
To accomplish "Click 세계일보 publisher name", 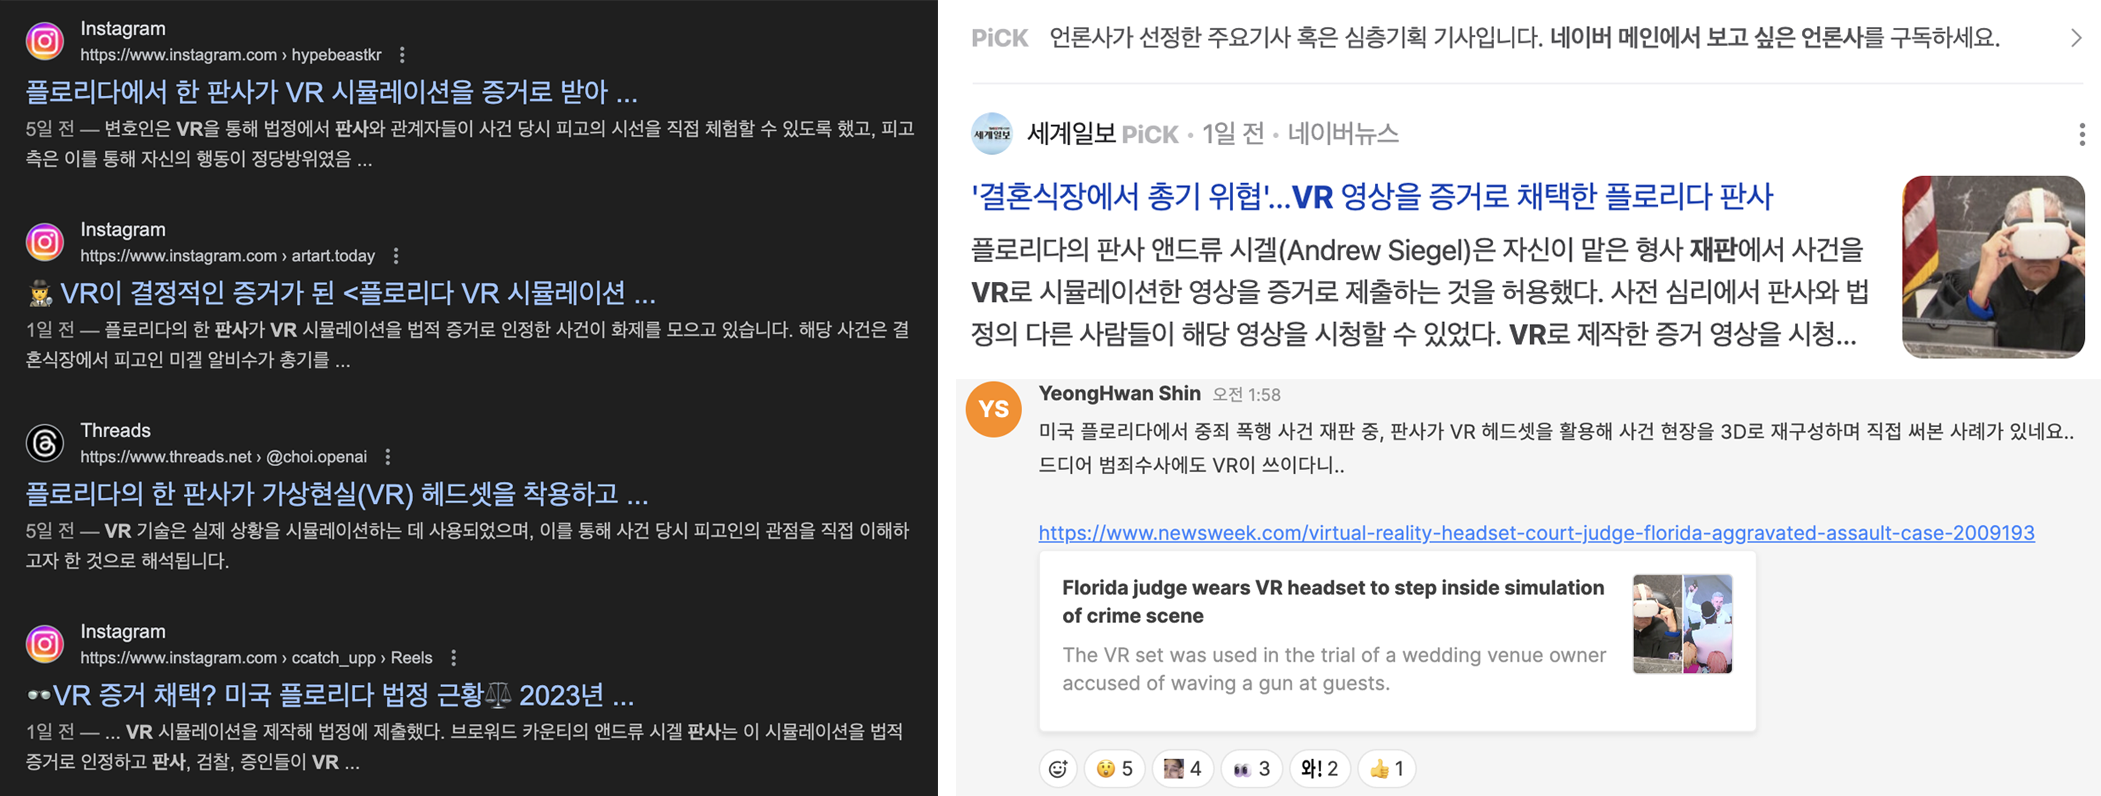I will pyautogui.click(x=1071, y=134).
